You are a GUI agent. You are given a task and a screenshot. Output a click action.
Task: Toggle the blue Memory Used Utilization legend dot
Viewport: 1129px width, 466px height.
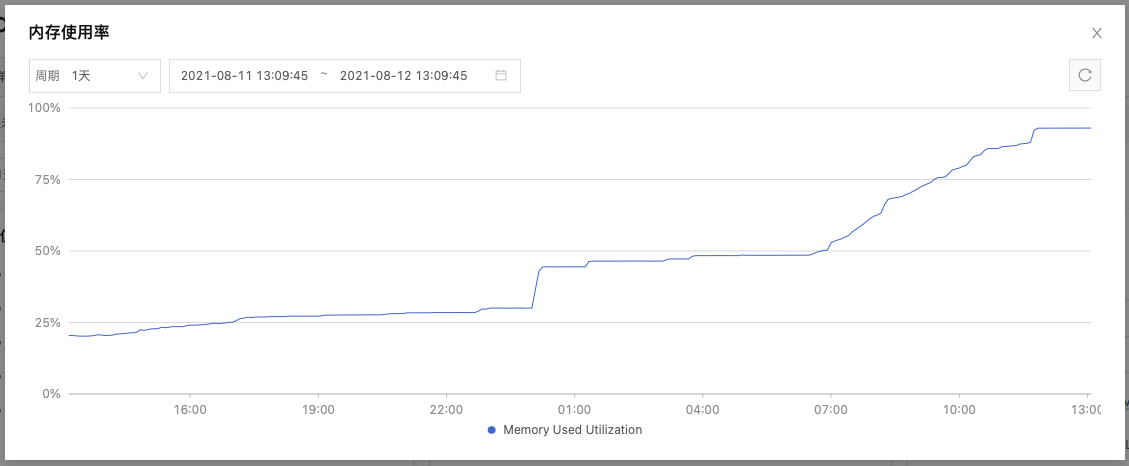[x=491, y=430]
